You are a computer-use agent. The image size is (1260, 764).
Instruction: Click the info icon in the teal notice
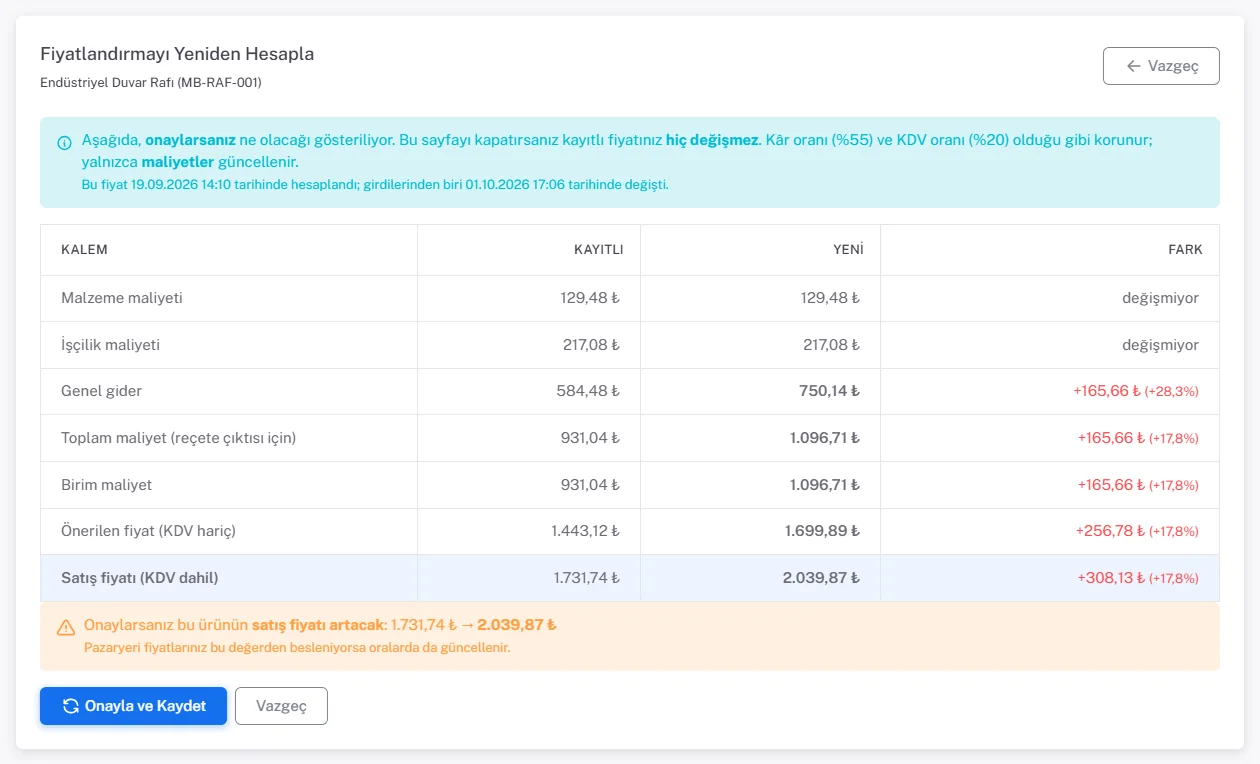point(64,143)
